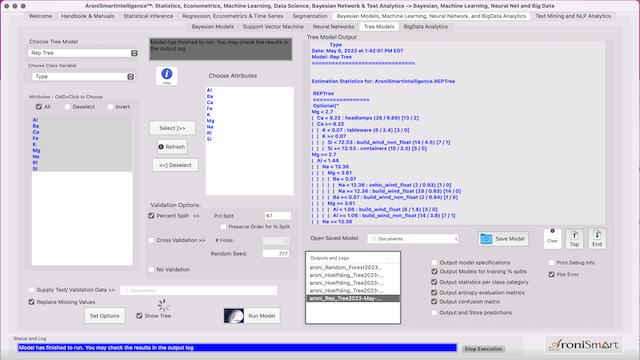This screenshot has width=640, height=360.
Task: Enable Supply Test/Validation Data
Action: (31, 290)
